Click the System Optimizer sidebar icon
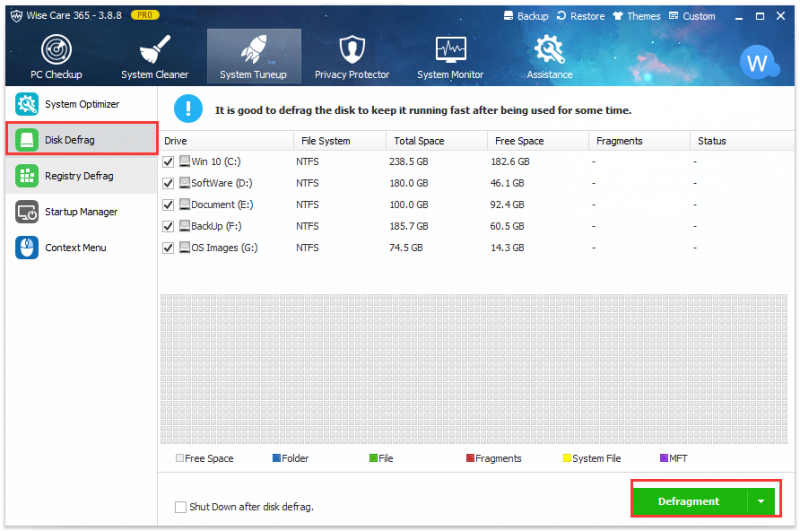This screenshot has height=531, width=800. tap(27, 104)
